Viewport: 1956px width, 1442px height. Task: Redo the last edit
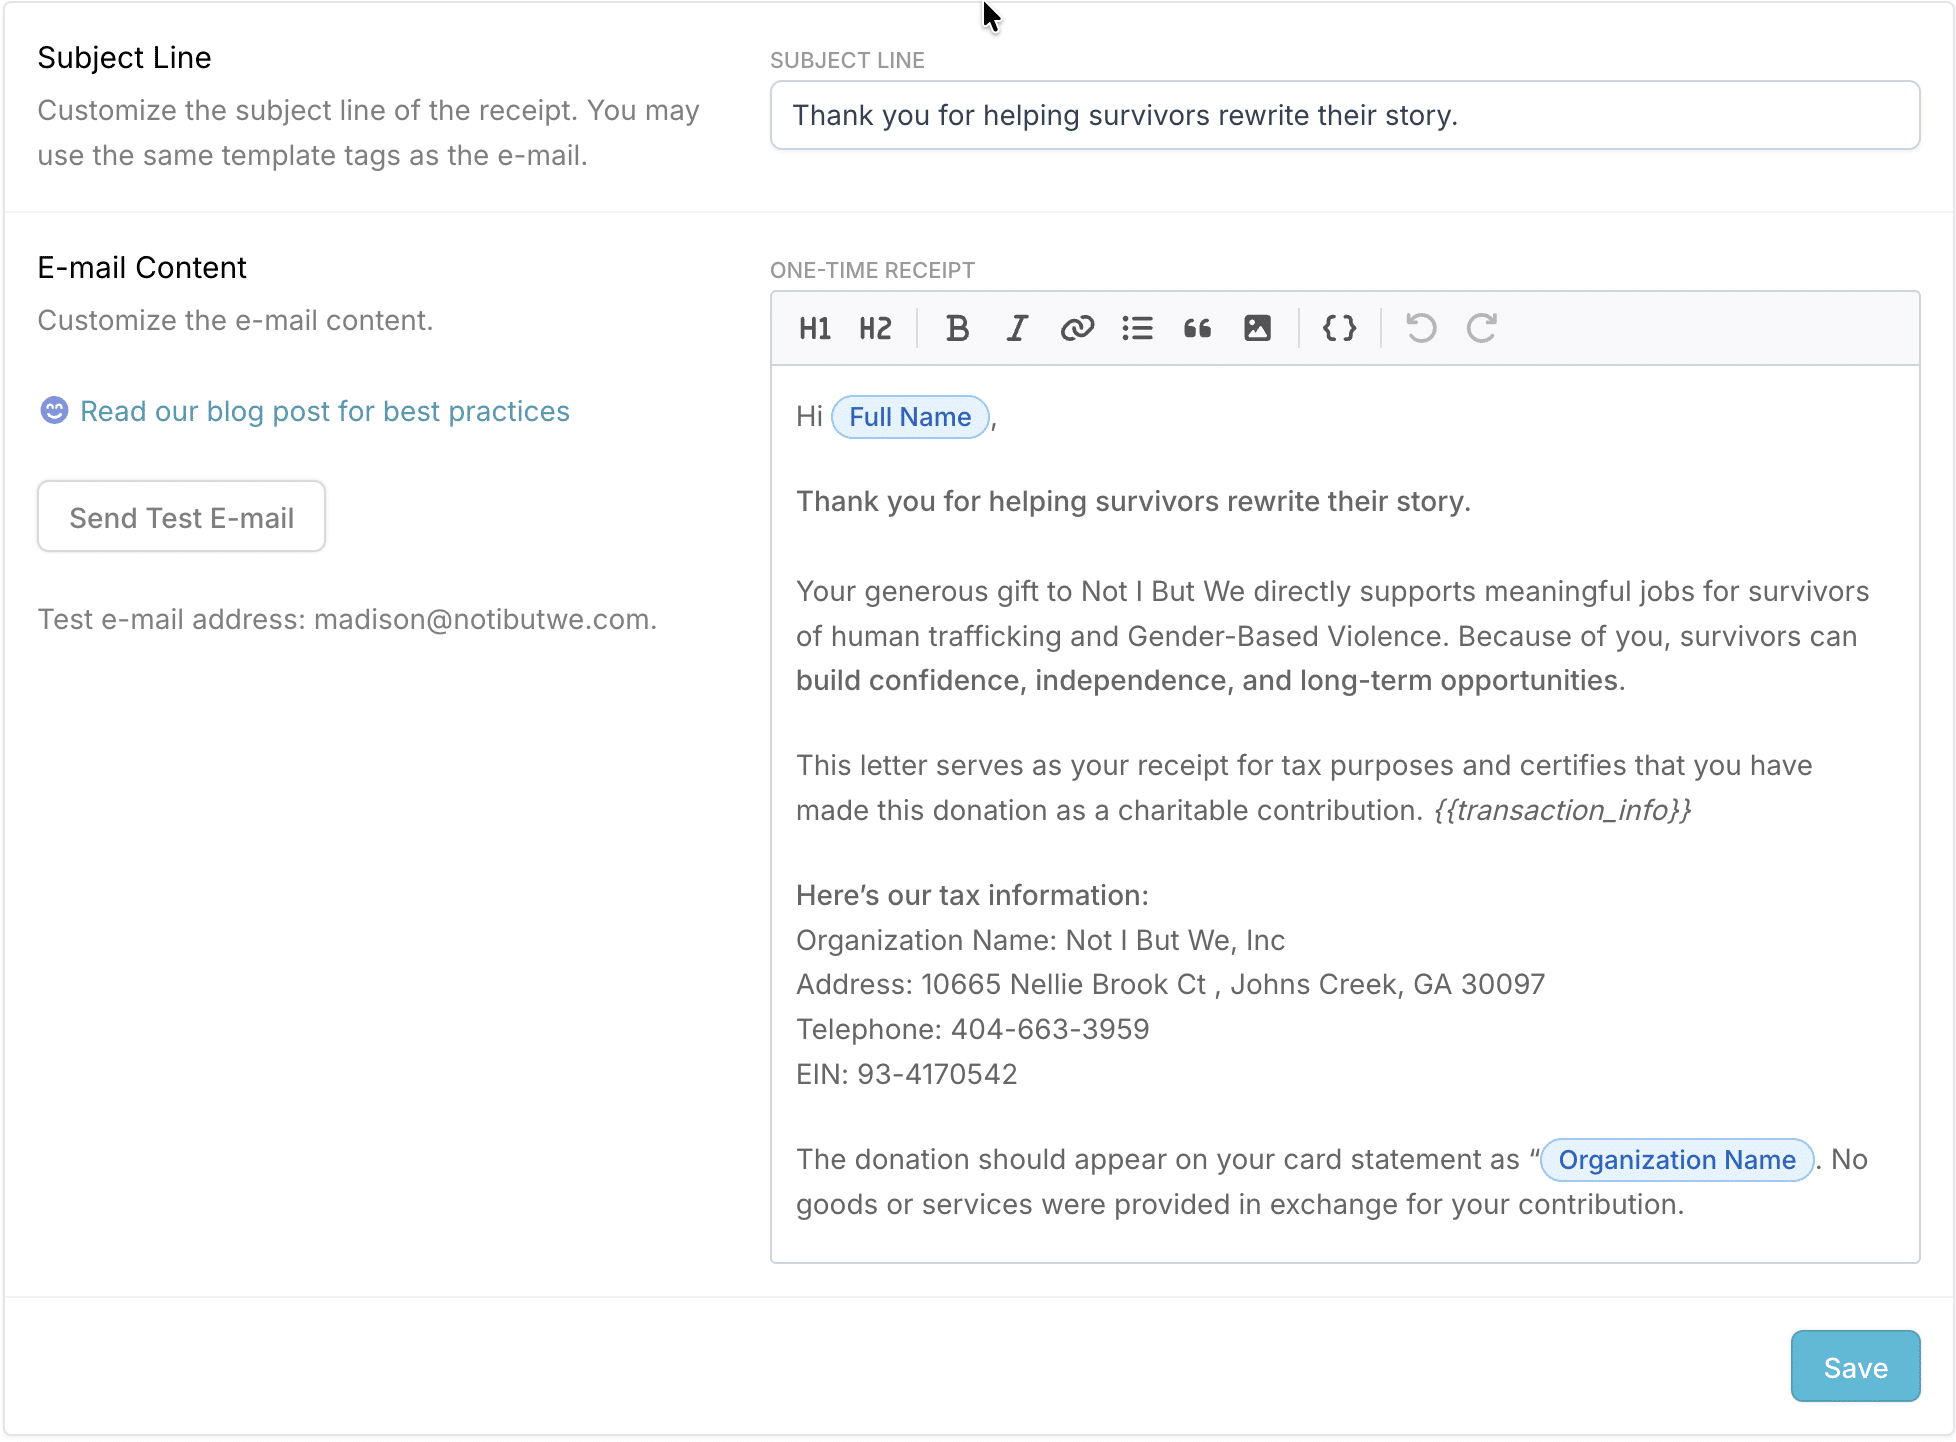[x=1481, y=328]
